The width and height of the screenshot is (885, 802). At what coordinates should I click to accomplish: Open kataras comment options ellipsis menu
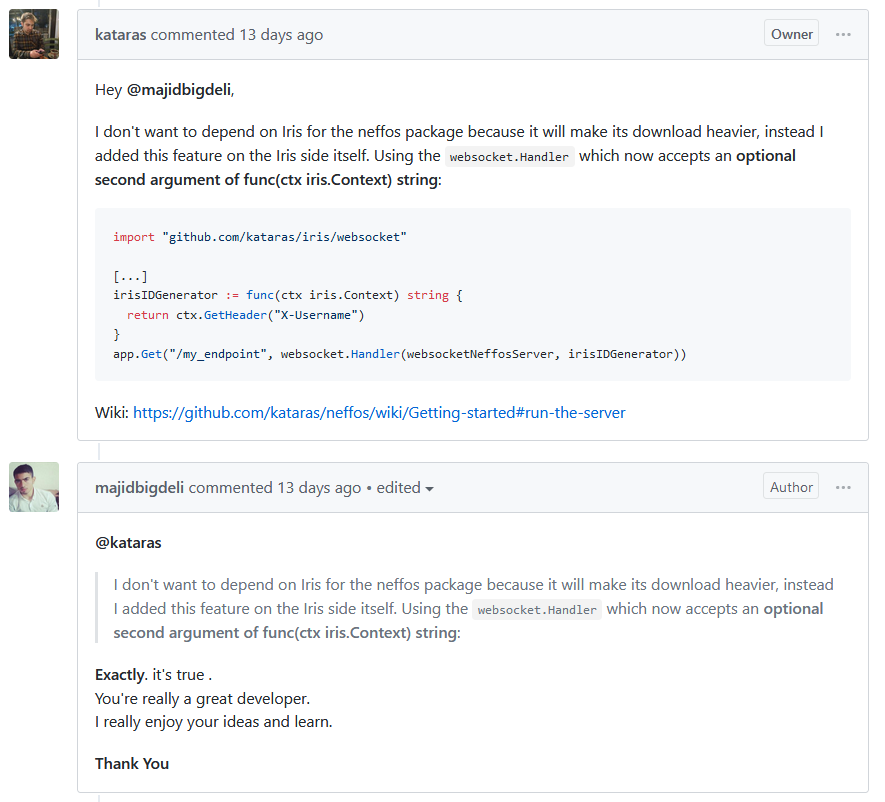843,34
